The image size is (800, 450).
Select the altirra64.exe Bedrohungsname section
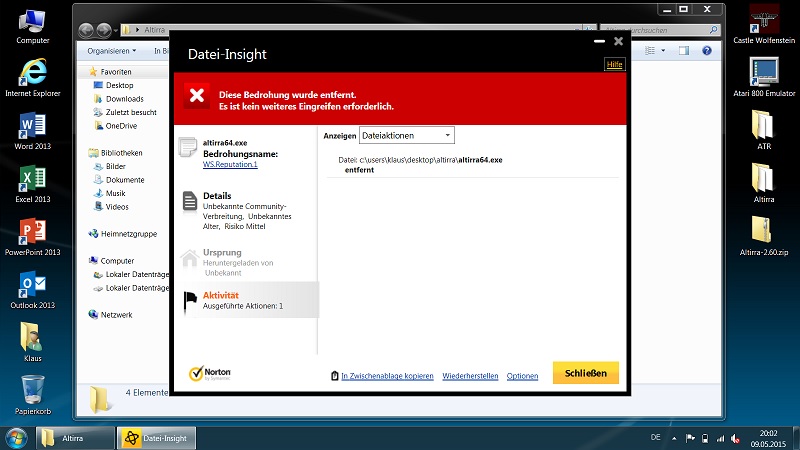(247, 153)
